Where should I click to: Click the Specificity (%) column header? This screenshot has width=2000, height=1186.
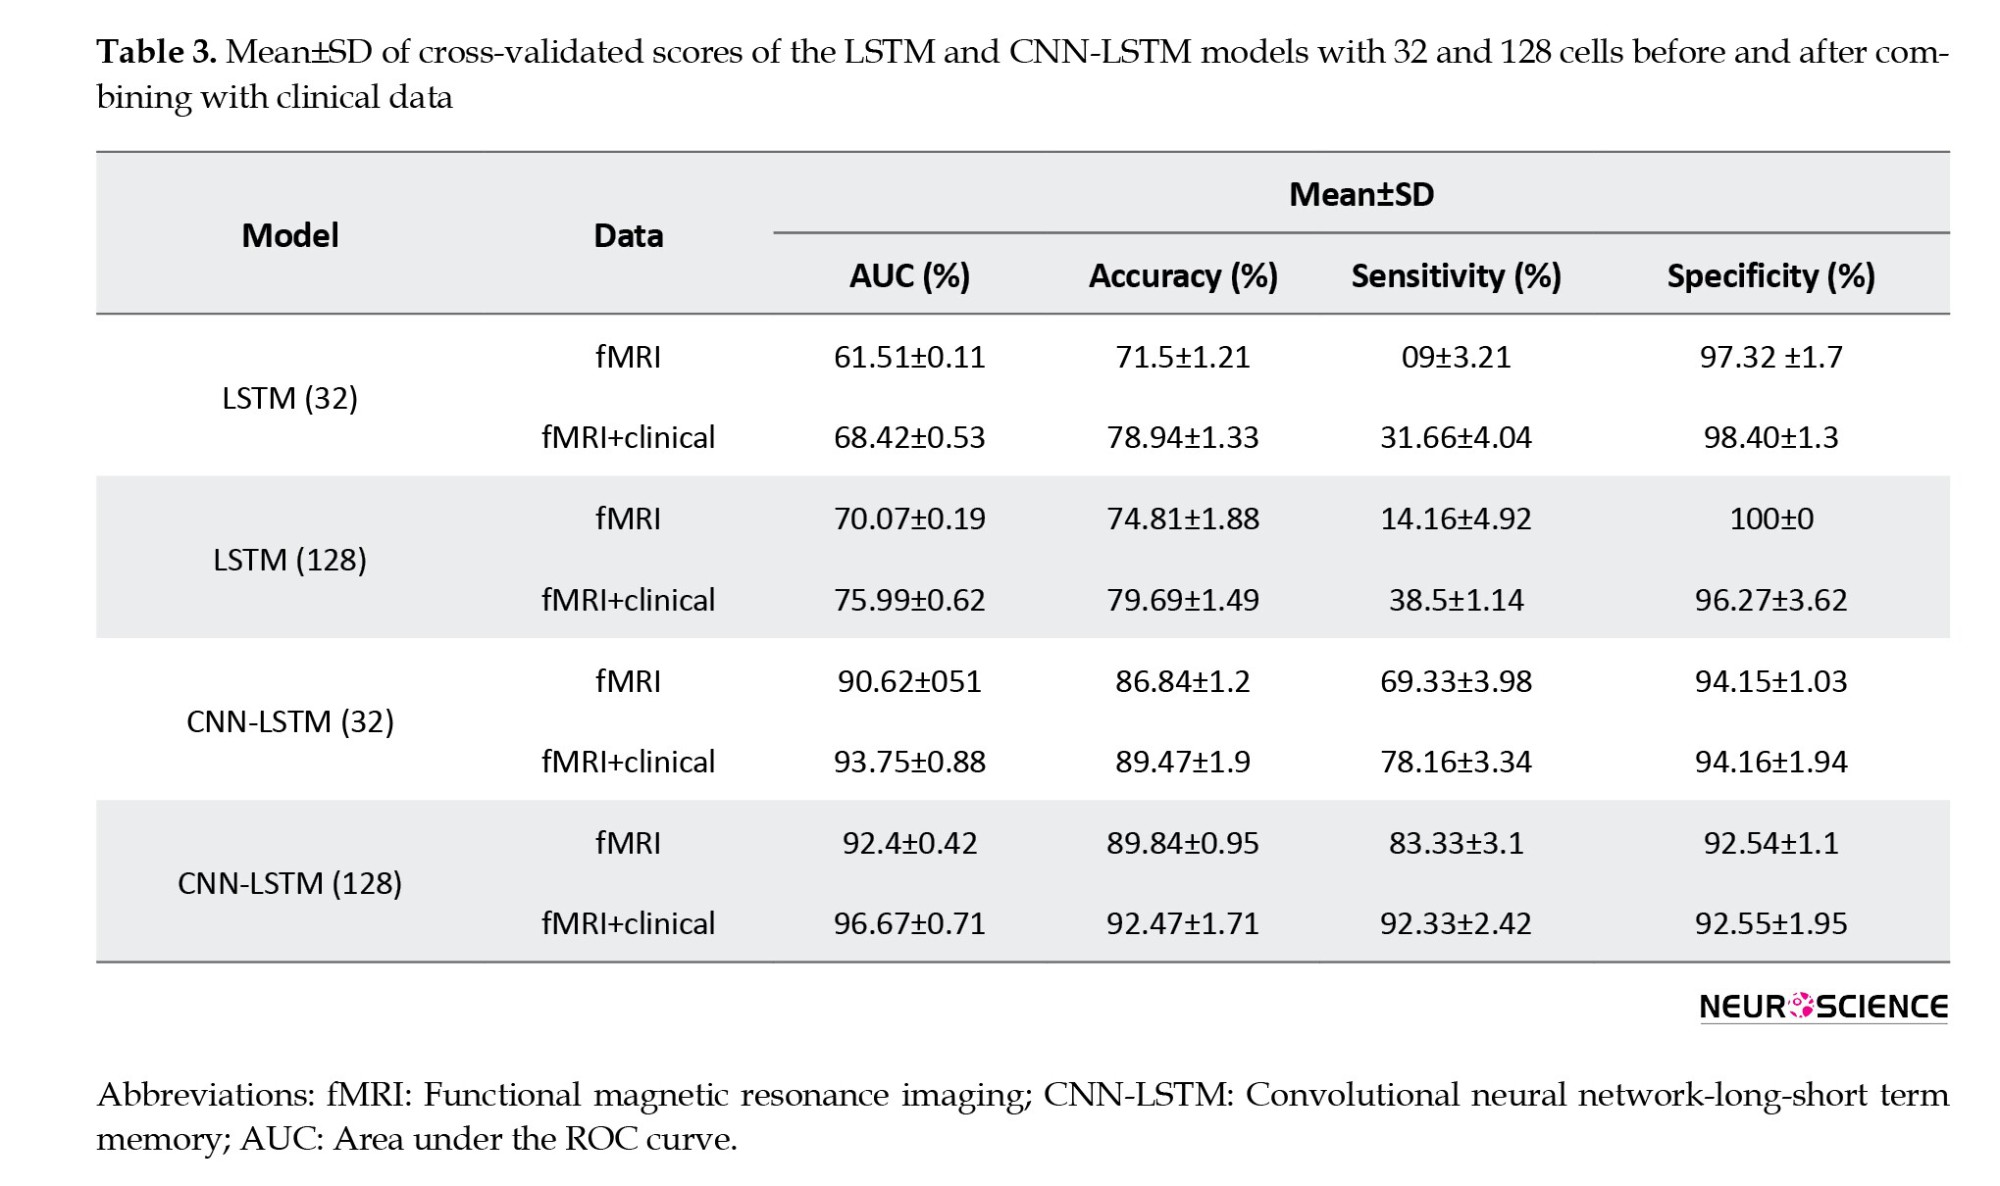1770,276
